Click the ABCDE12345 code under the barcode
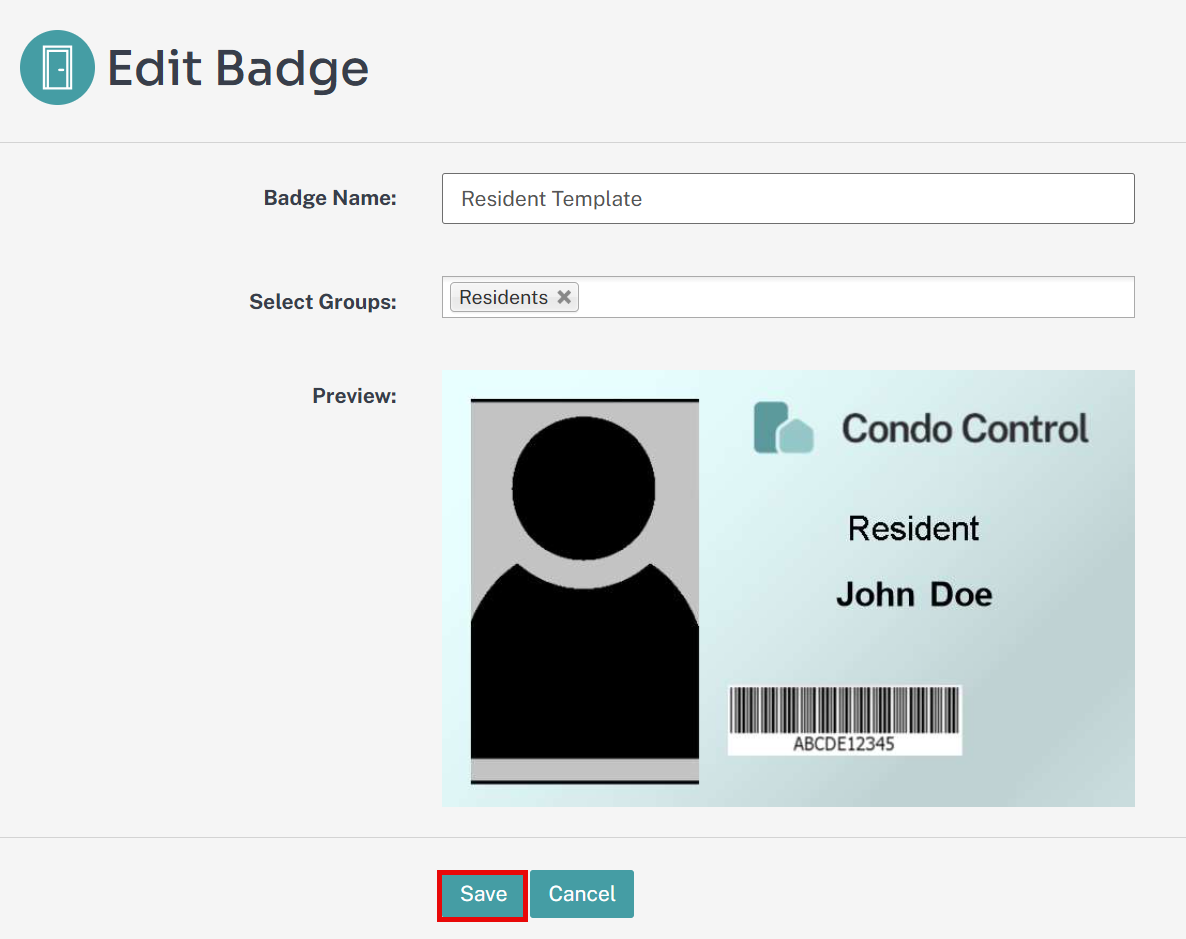Image resolution: width=1186 pixels, height=939 pixels. pos(843,741)
